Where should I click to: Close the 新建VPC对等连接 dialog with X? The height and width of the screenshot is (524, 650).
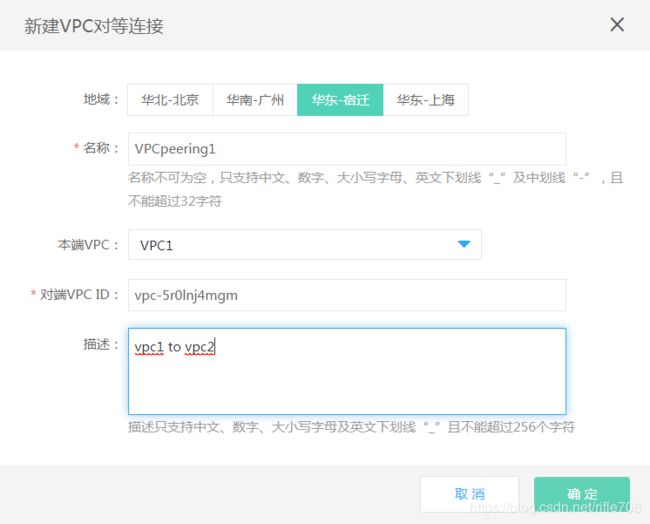click(617, 25)
